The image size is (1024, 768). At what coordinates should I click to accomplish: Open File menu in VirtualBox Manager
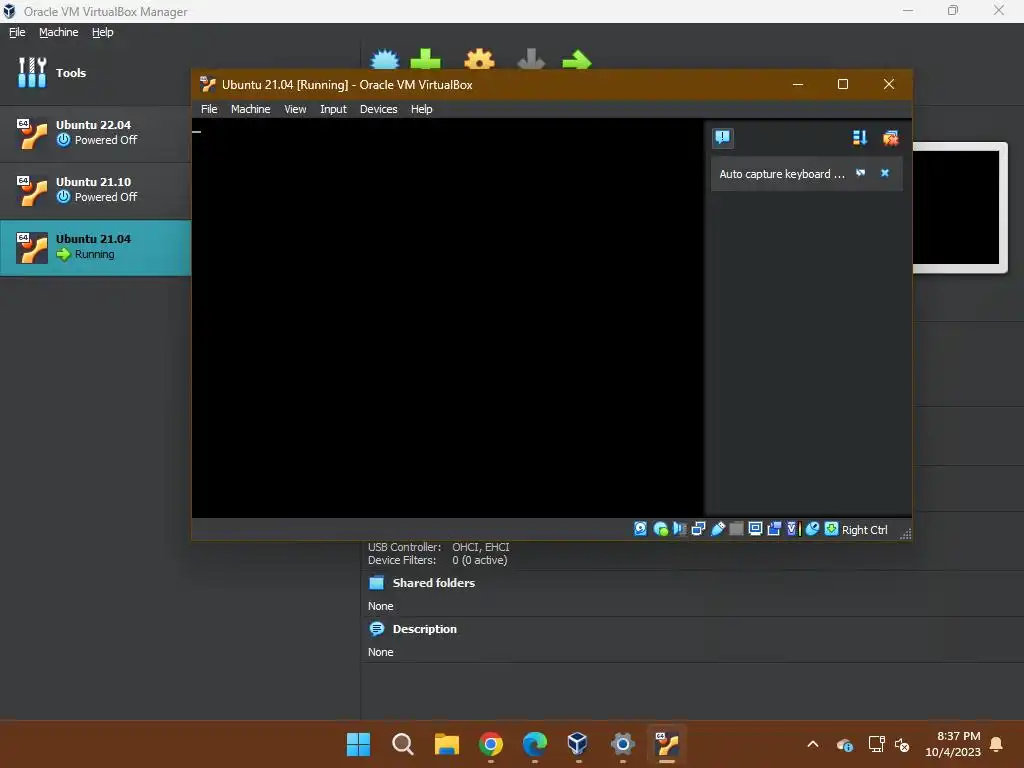(17, 32)
